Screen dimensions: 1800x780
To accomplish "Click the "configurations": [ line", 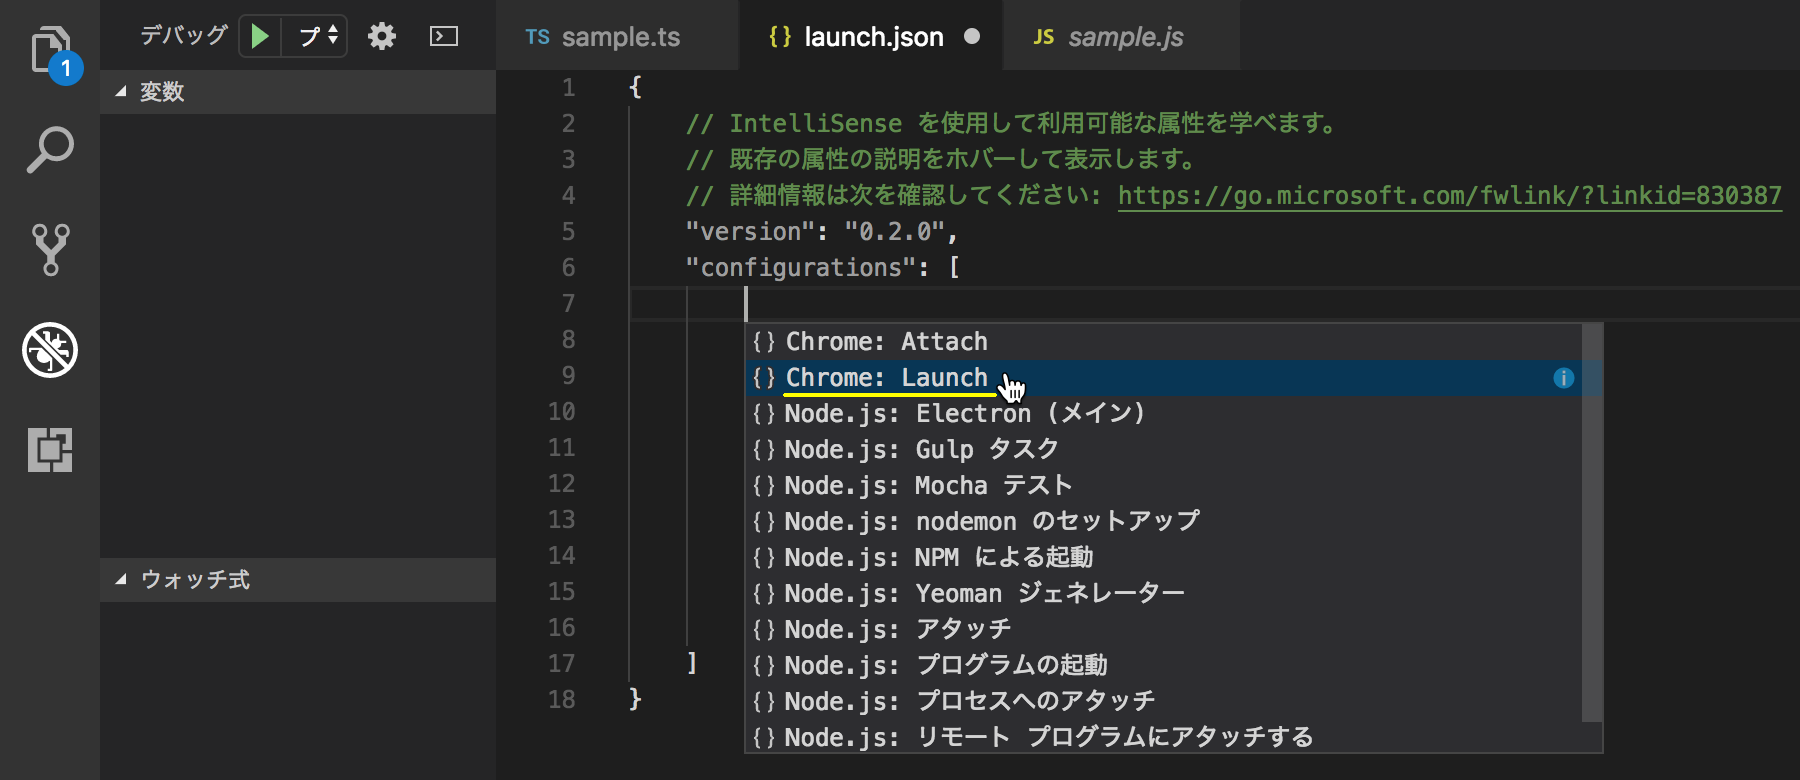I will 823,267.
